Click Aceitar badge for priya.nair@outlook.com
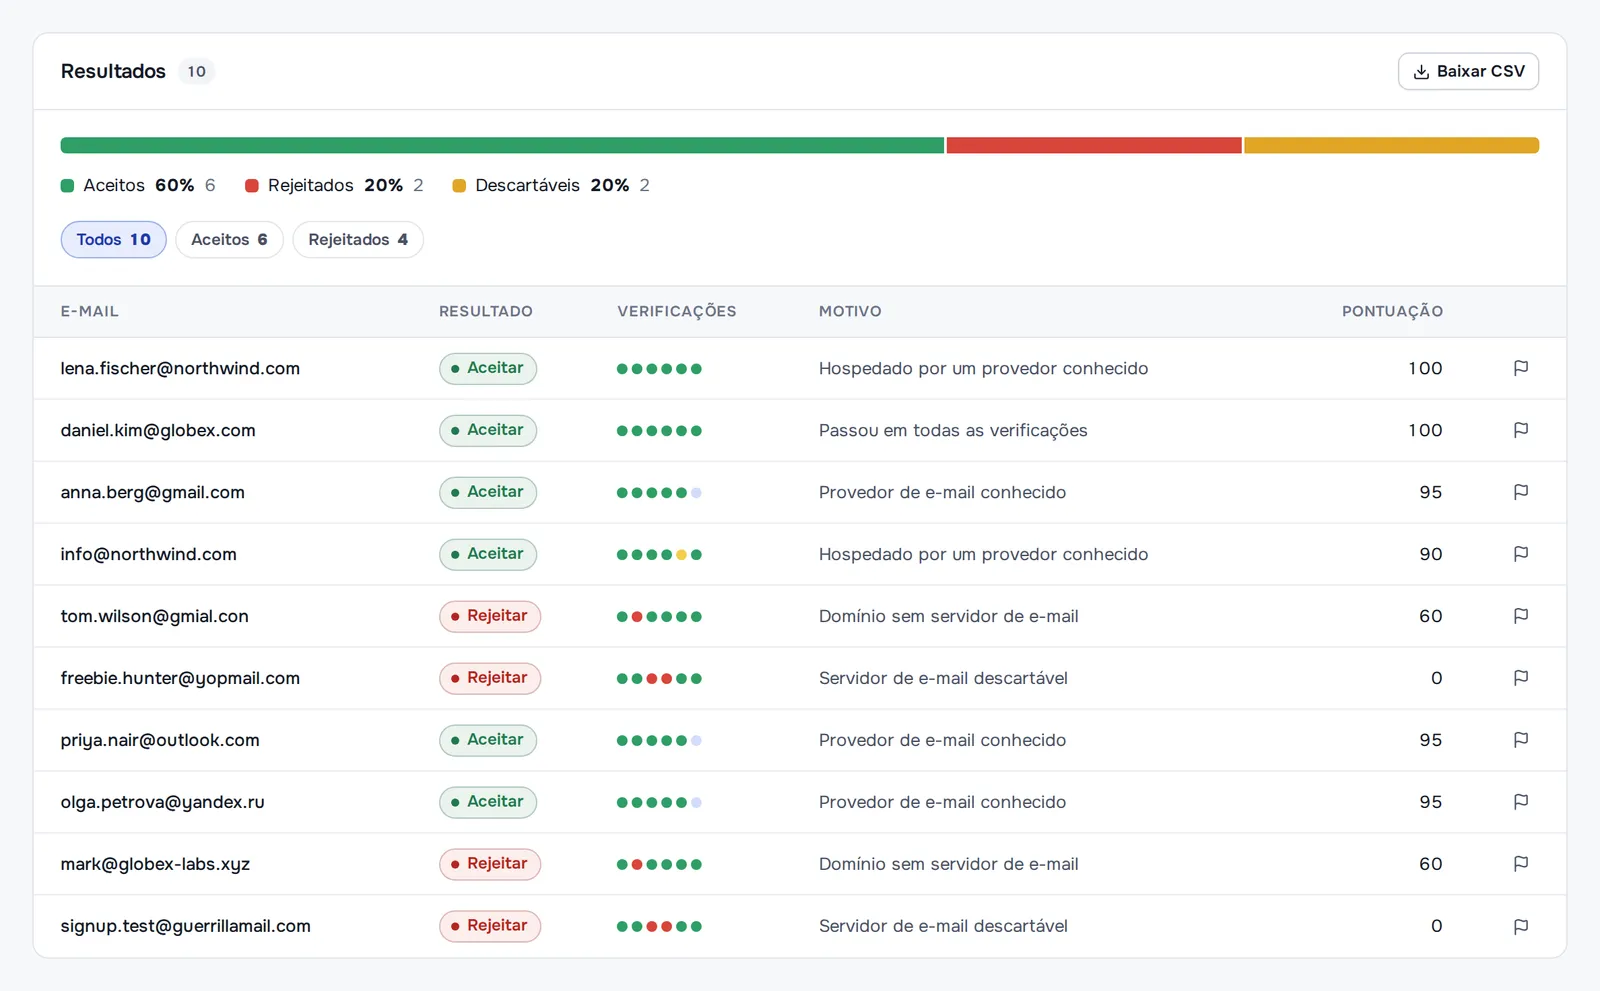 (488, 740)
